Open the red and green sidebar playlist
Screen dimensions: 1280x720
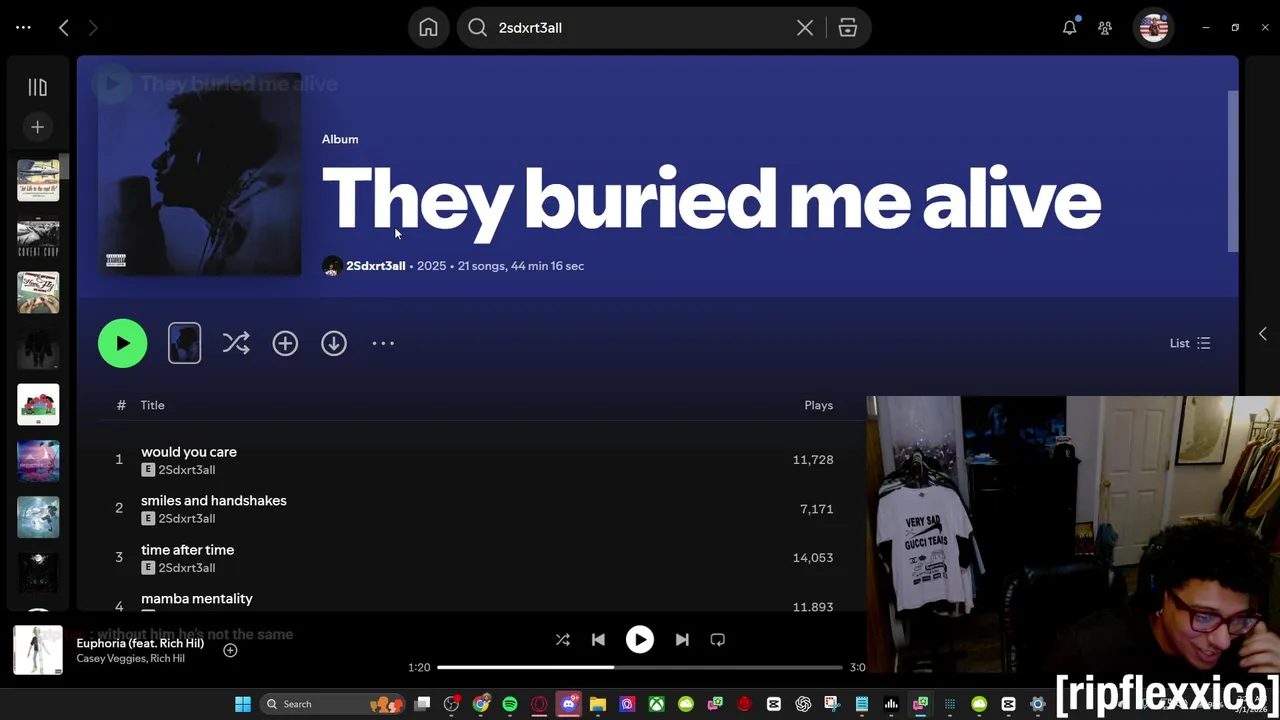tap(38, 404)
